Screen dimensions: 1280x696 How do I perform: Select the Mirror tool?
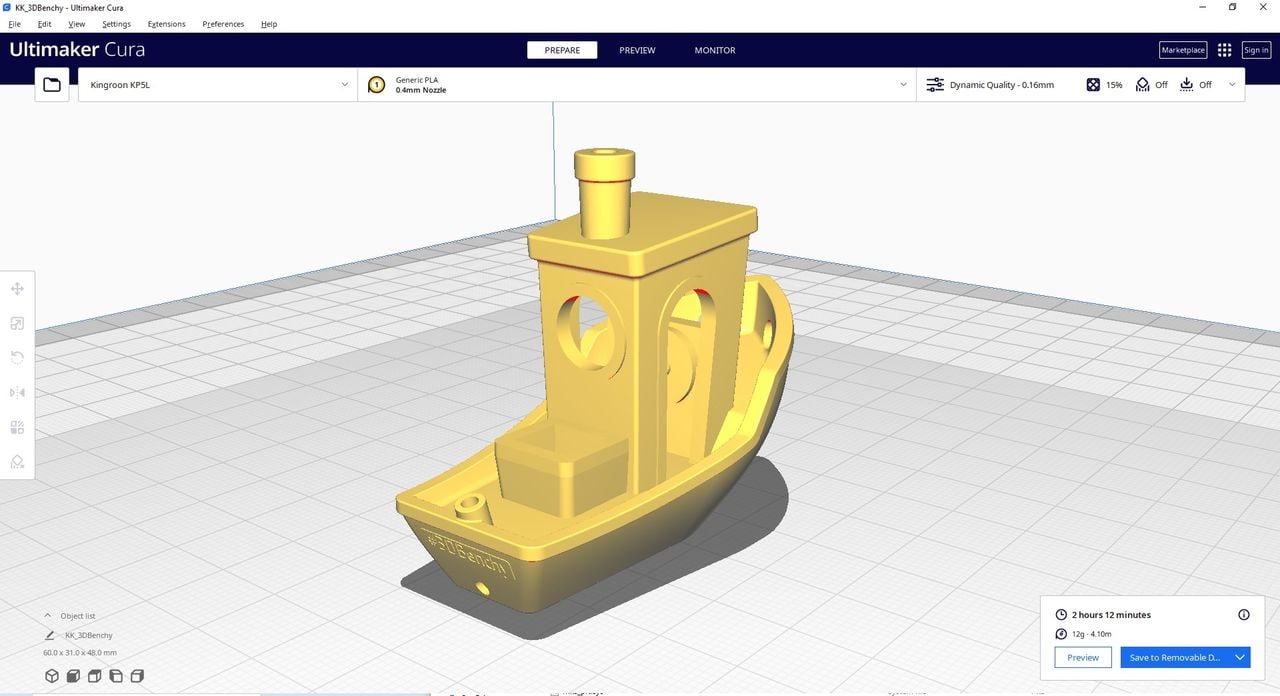(x=17, y=392)
